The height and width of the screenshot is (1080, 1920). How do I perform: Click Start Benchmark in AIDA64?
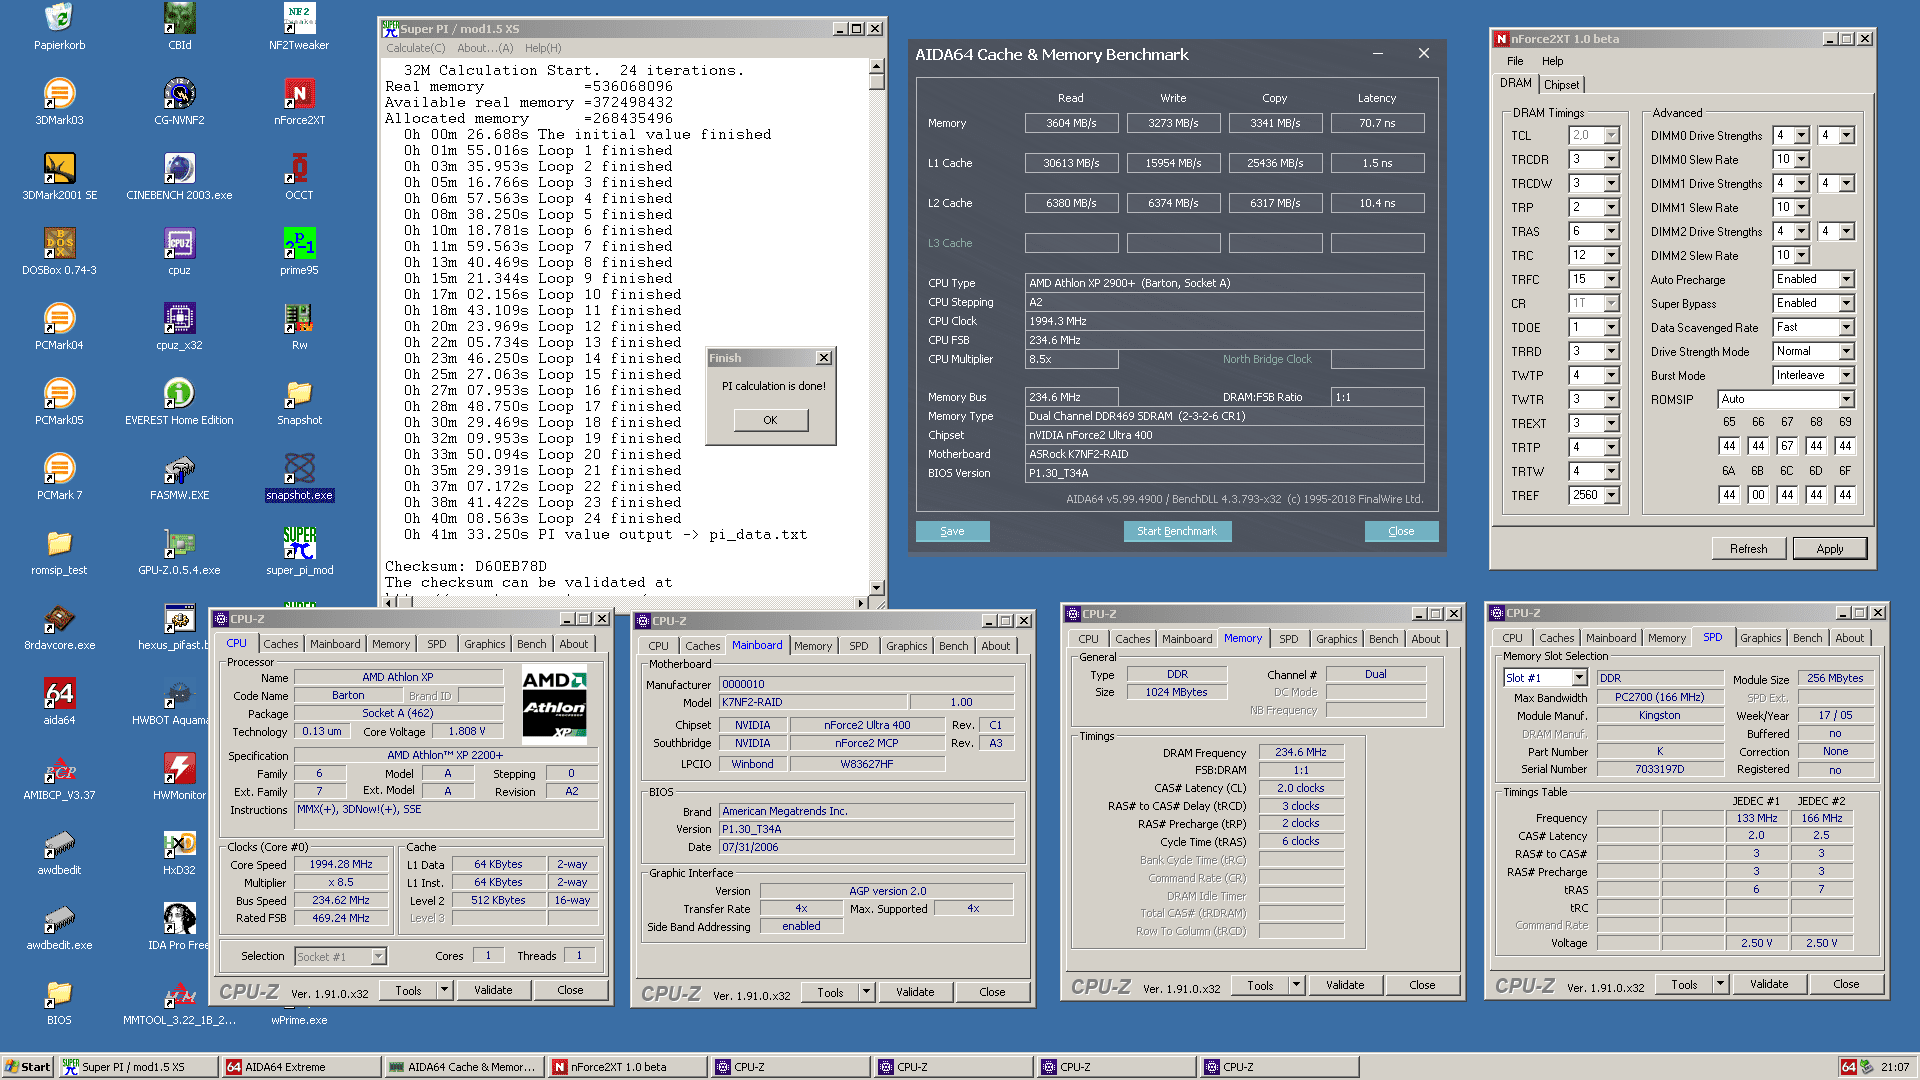[x=1177, y=531]
